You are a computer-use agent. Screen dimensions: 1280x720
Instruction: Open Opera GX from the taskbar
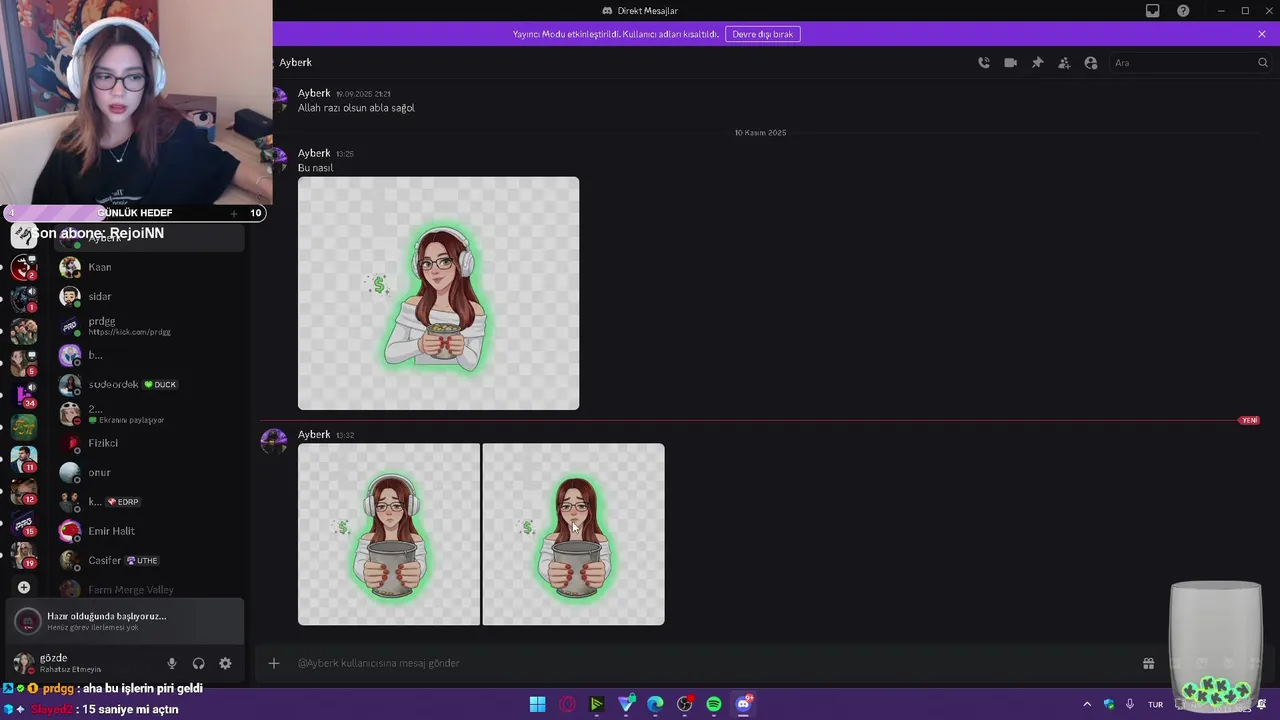[567, 704]
